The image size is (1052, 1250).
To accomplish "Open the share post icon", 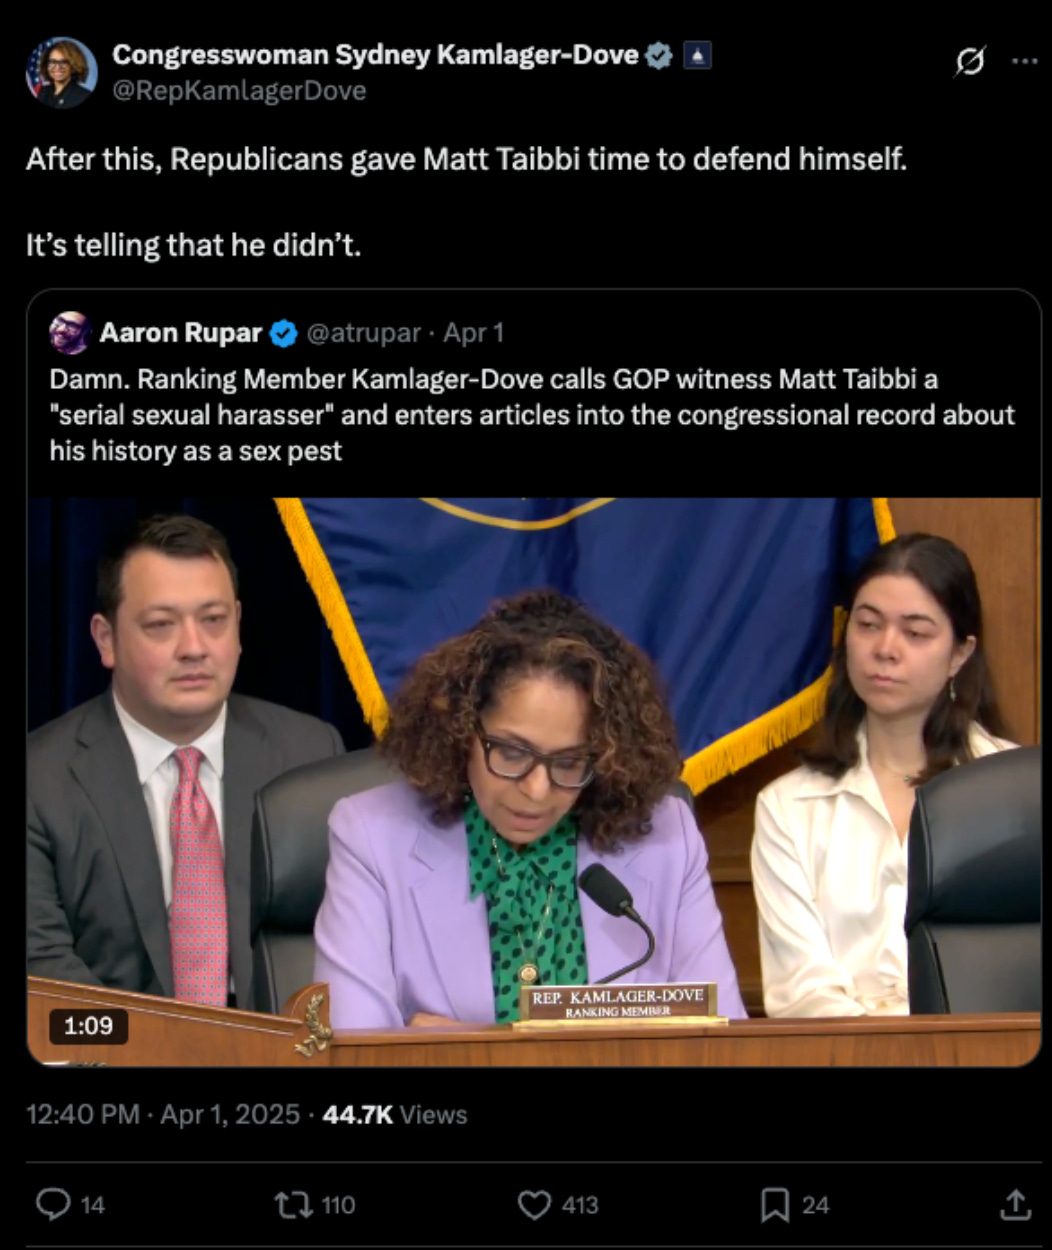I will point(1014,1205).
